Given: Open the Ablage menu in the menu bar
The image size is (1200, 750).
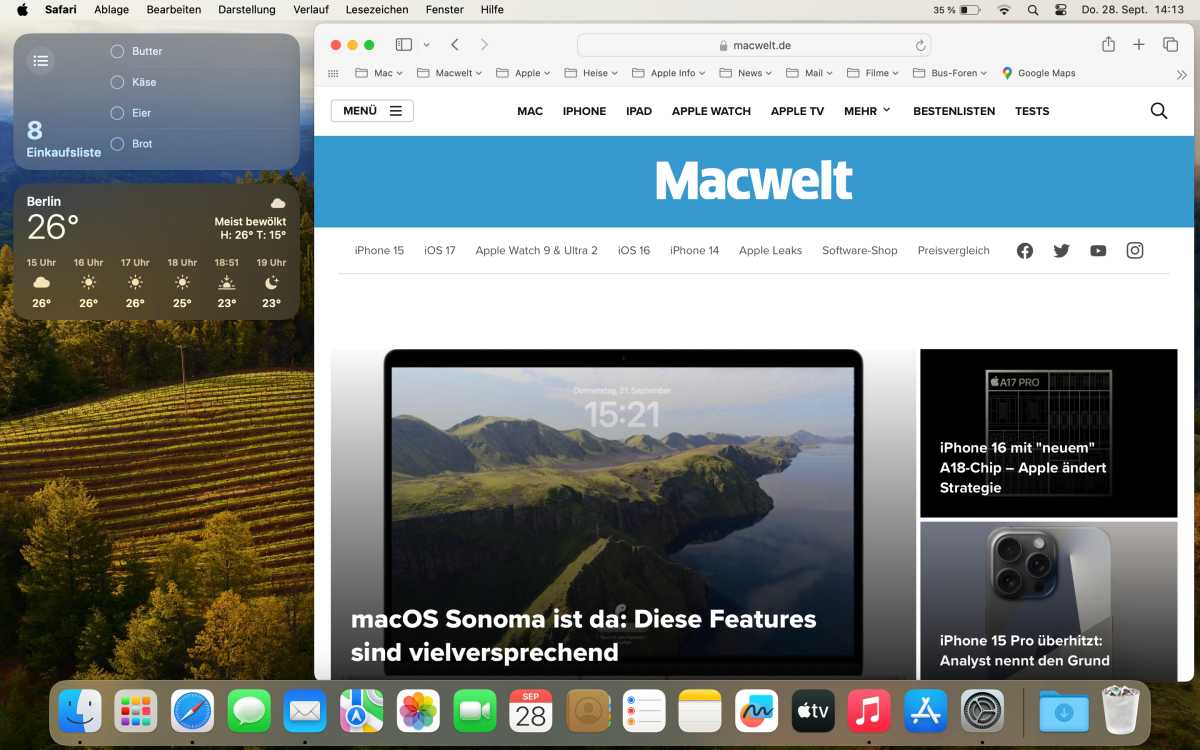Looking at the screenshot, I should (x=110, y=9).
